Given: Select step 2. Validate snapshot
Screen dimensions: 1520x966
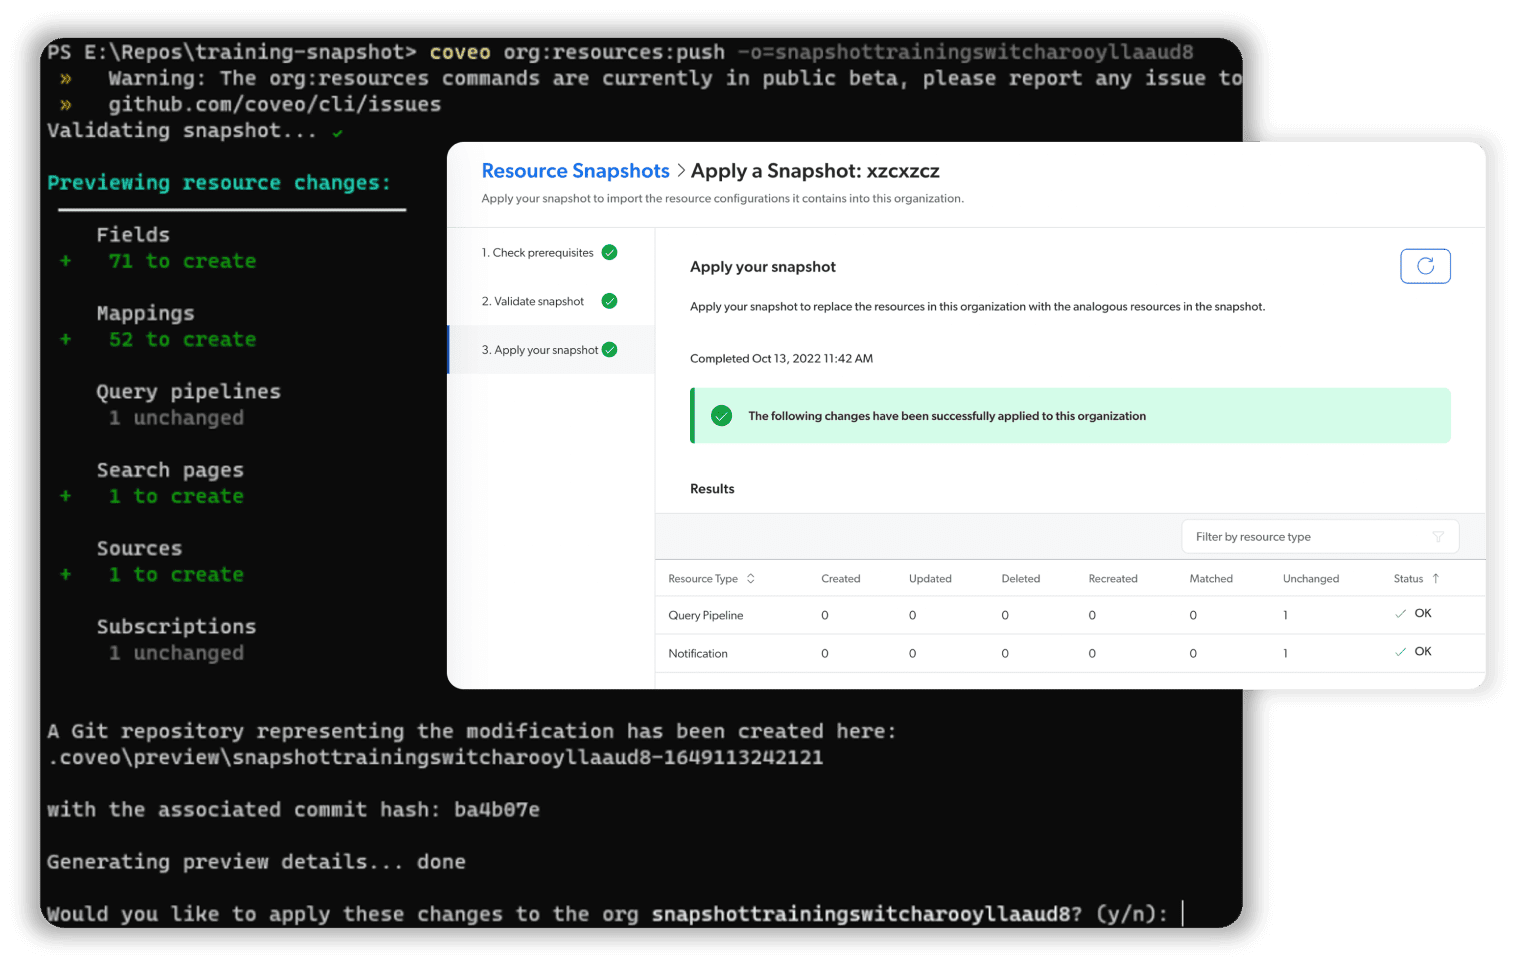Looking at the screenshot, I should [551, 301].
